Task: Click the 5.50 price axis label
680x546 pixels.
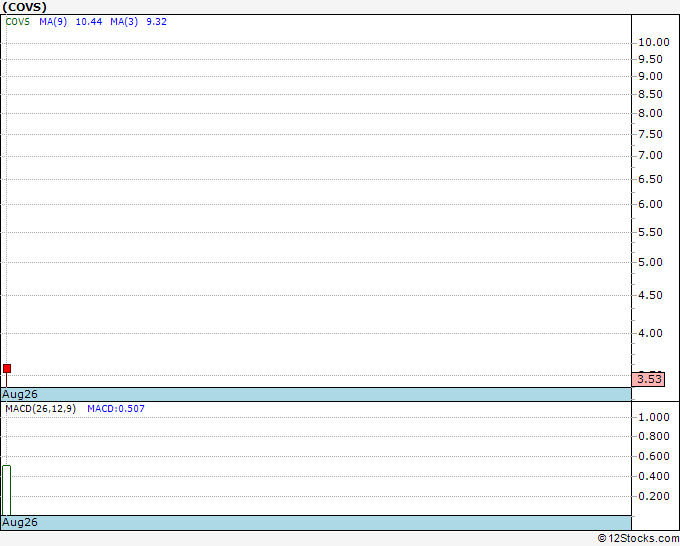Action: (x=650, y=232)
